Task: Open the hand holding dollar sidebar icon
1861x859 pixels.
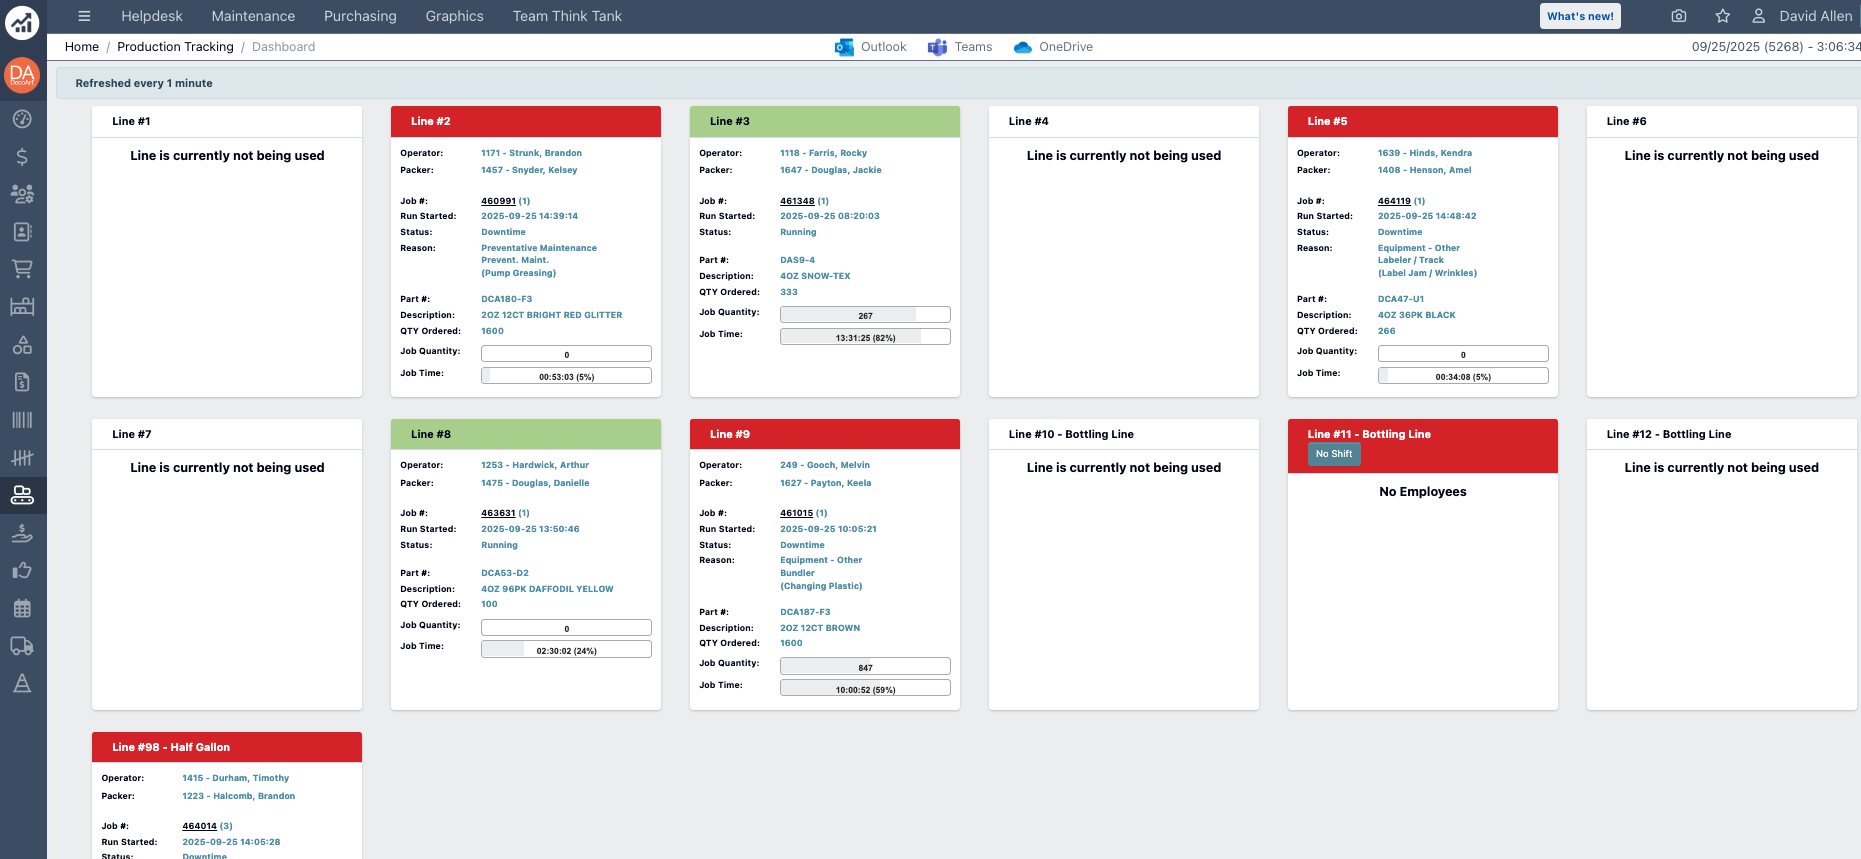Action: click(22, 533)
